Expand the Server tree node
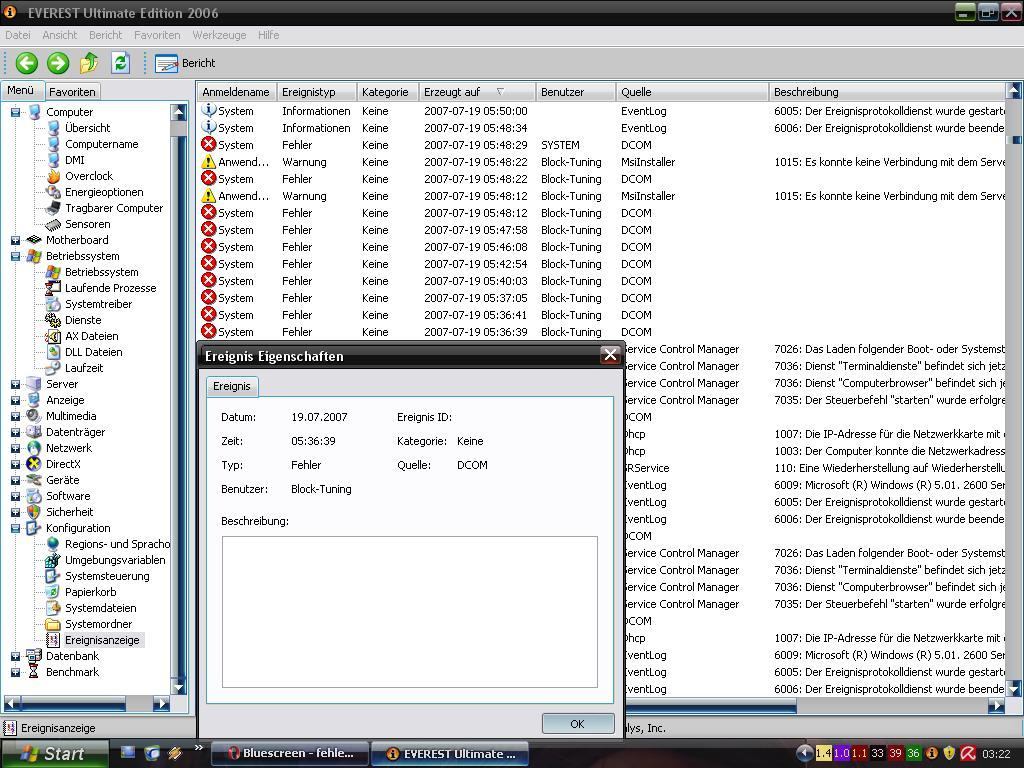Screen dimensions: 1024x768 click(15, 385)
